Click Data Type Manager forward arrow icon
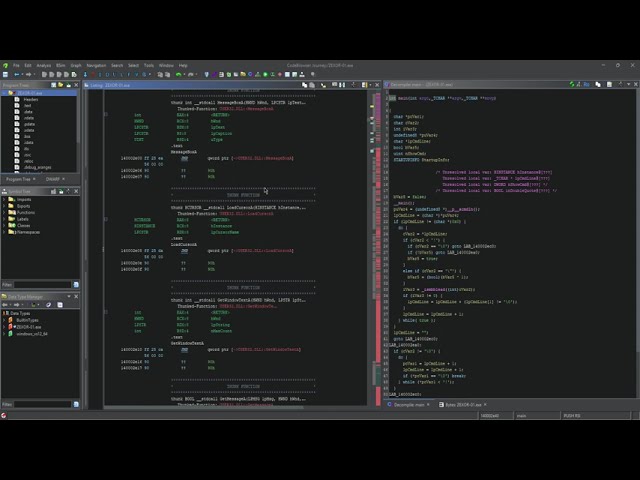 tap(17, 305)
